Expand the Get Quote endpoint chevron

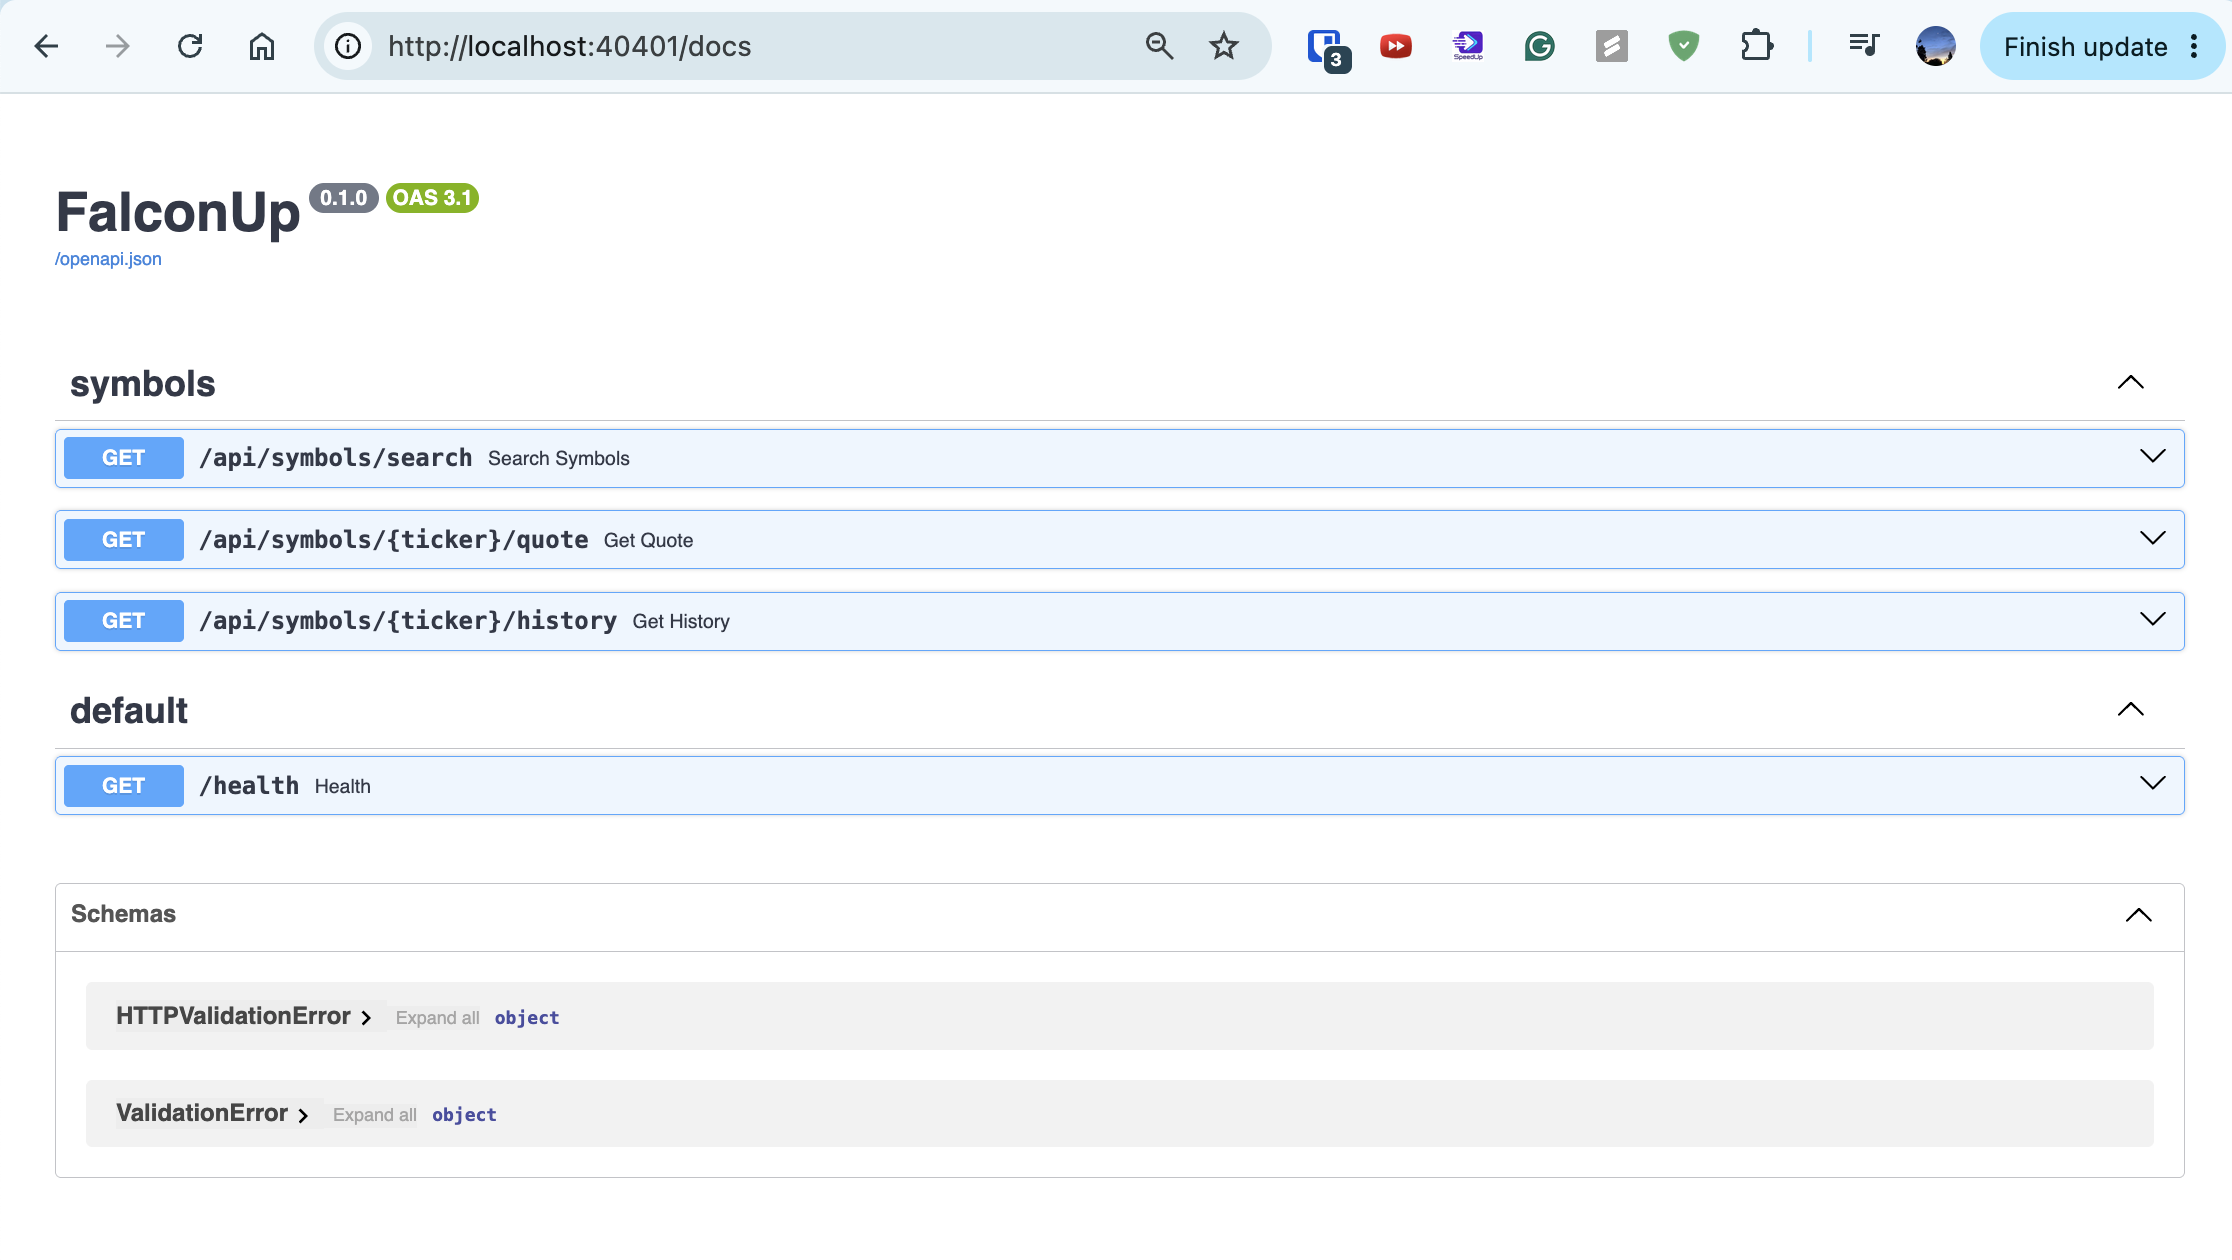tap(2153, 539)
